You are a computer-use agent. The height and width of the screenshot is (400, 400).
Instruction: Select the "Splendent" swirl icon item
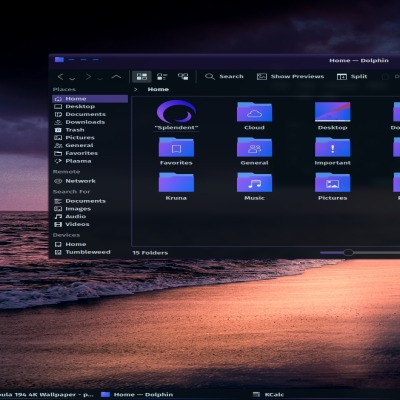coord(176,112)
